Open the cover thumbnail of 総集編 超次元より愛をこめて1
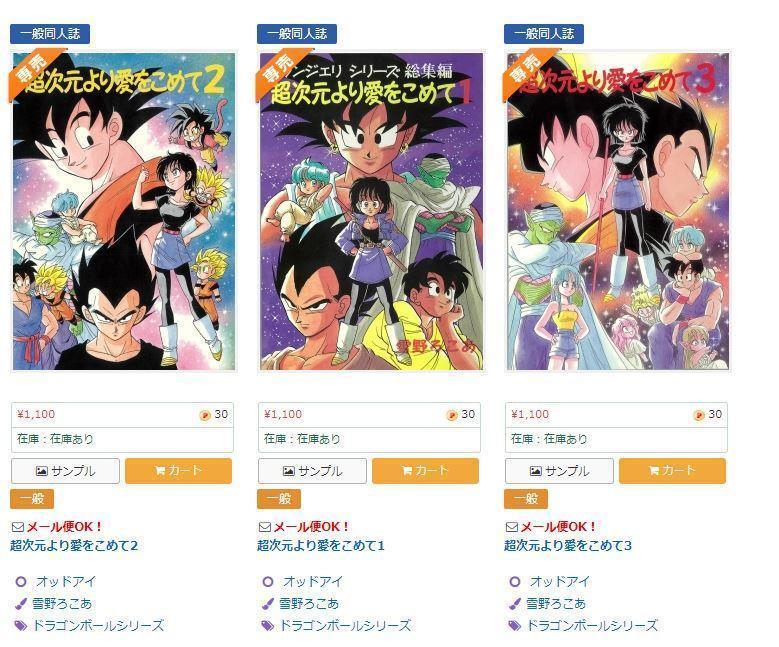Screen dimensions: 779x647 point(371,211)
